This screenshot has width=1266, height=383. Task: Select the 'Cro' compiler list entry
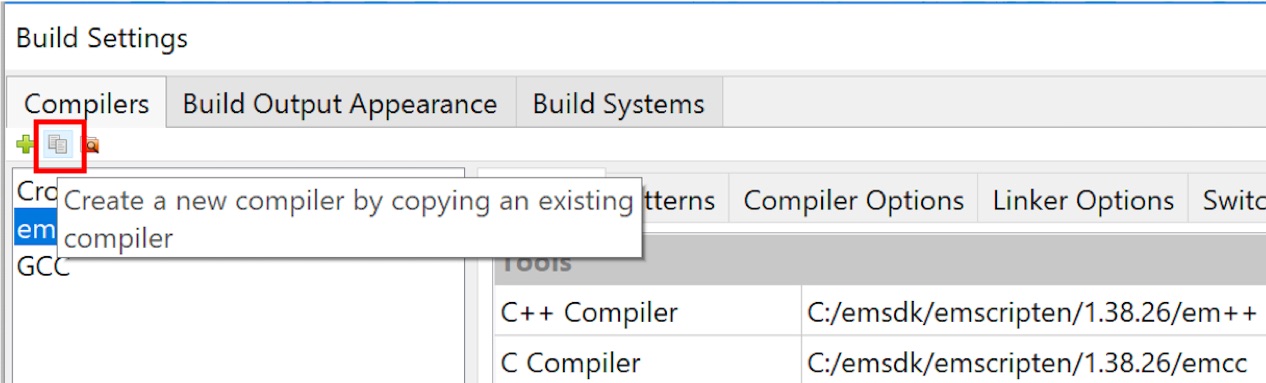click(x=35, y=191)
